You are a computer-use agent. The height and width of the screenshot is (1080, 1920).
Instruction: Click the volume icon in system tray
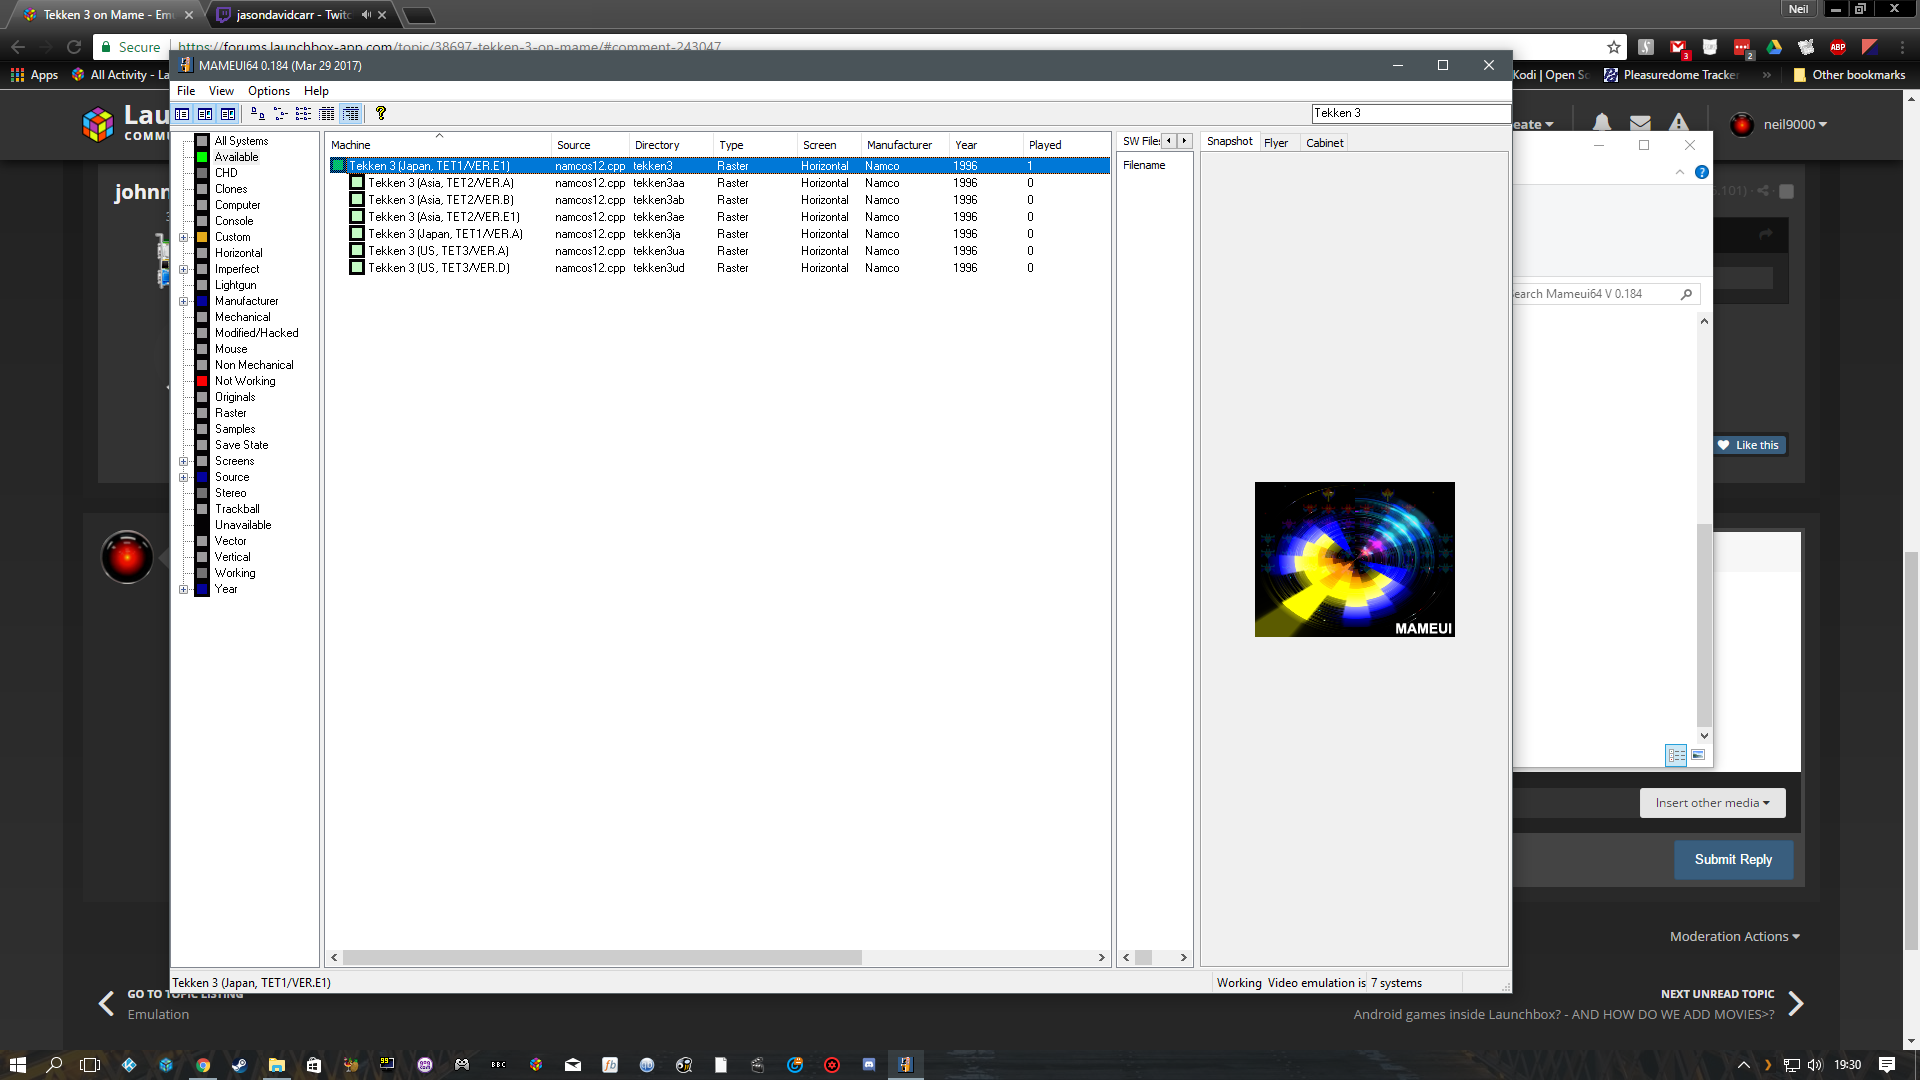click(1814, 1065)
